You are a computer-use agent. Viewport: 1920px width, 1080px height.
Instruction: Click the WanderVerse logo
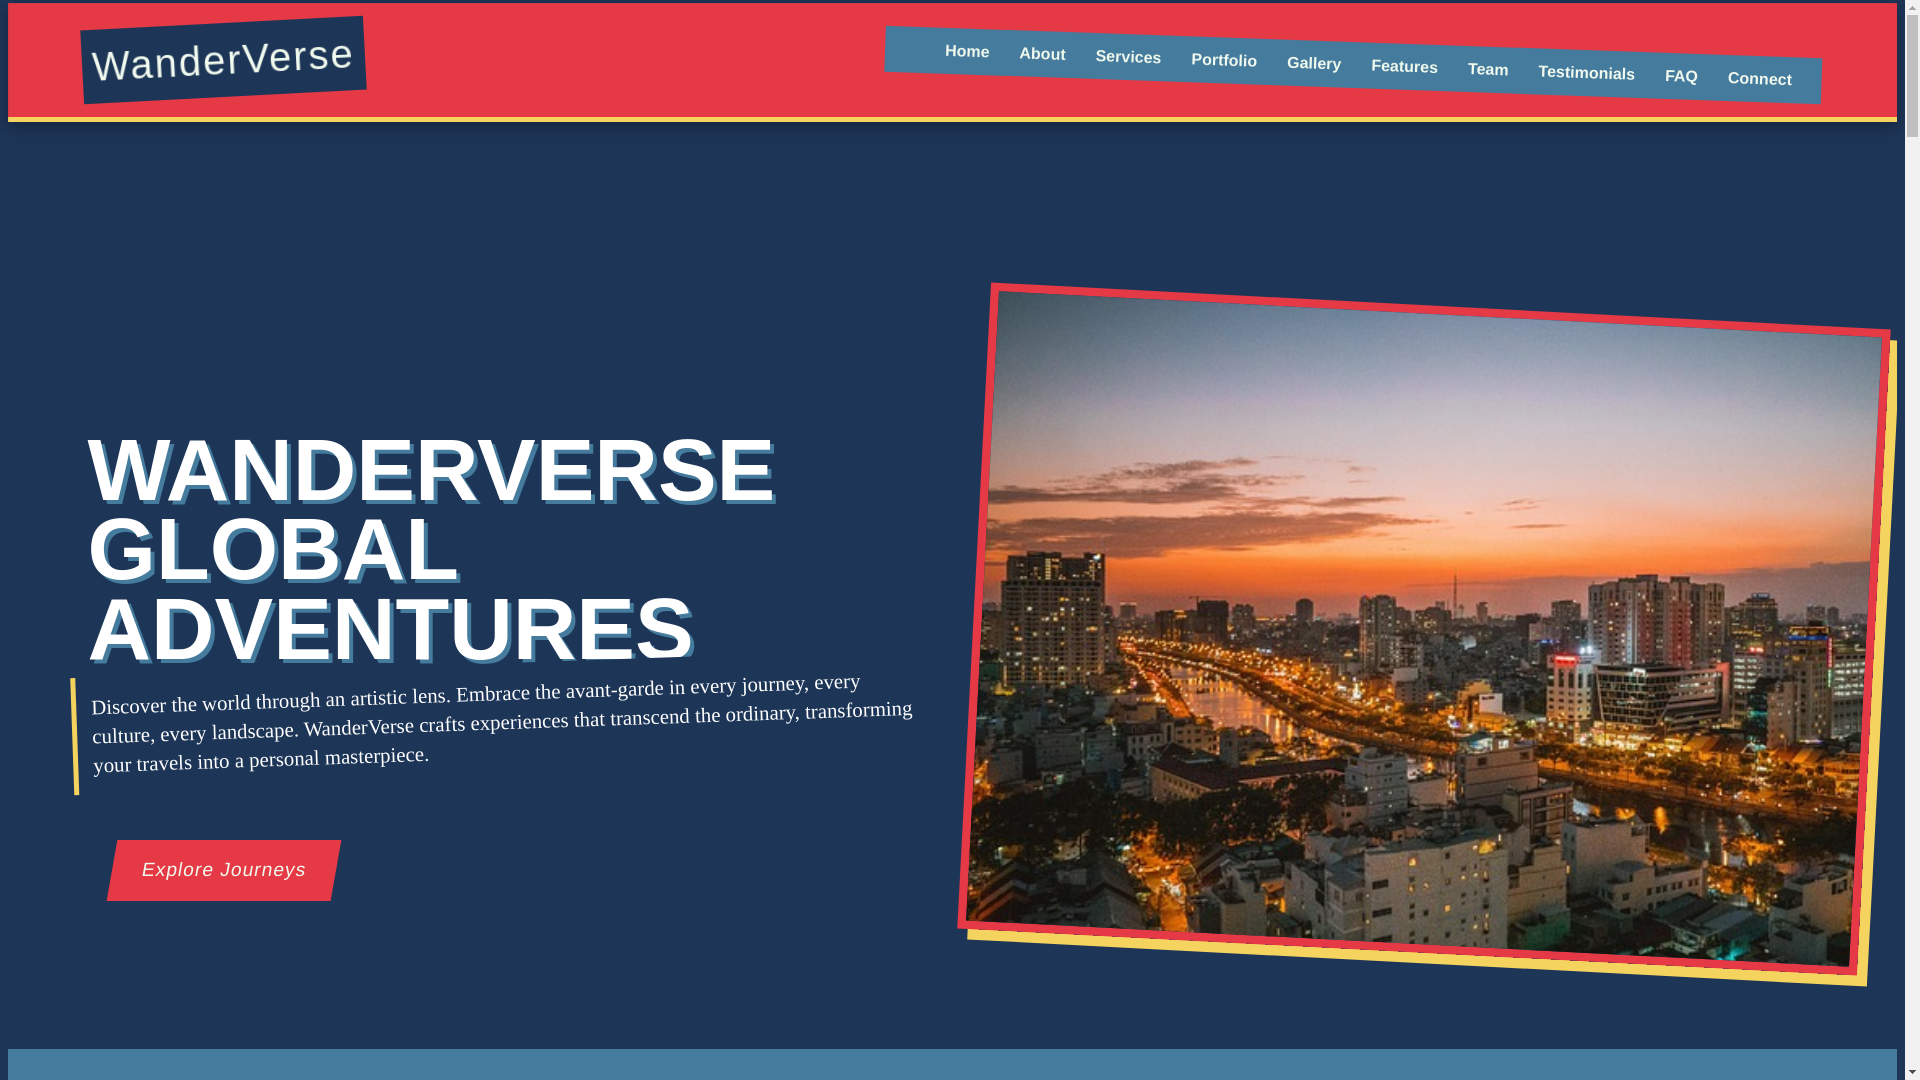pyautogui.click(x=223, y=60)
